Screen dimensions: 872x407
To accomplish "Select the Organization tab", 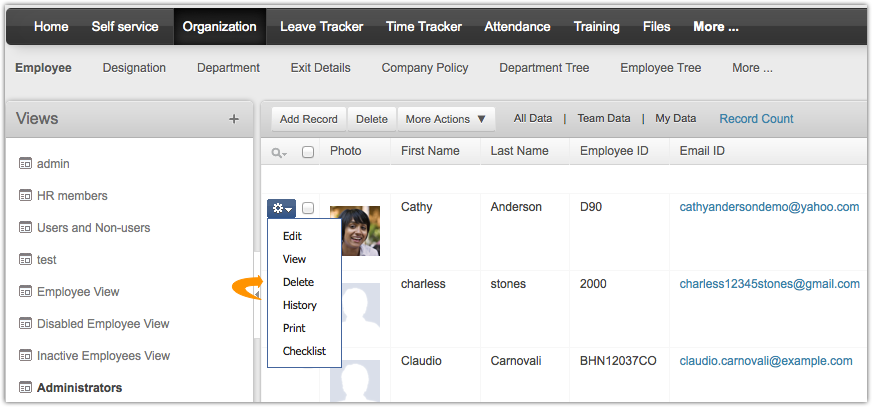I will pos(220,27).
